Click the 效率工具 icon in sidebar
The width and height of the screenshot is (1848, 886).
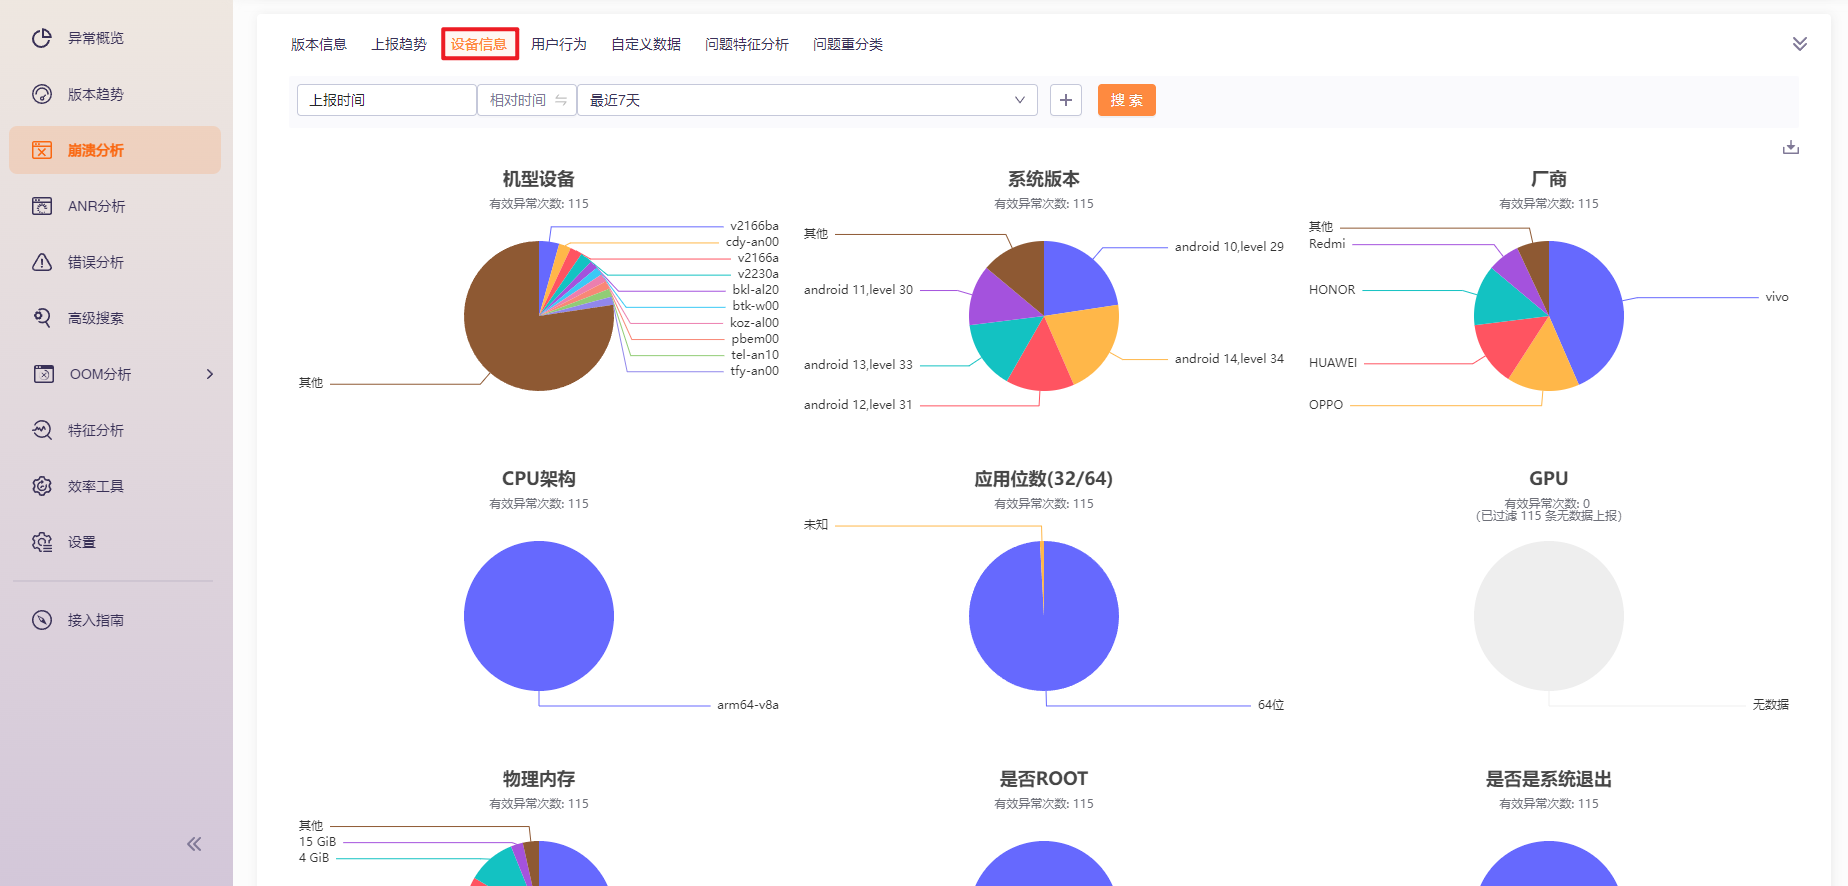(x=42, y=486)
